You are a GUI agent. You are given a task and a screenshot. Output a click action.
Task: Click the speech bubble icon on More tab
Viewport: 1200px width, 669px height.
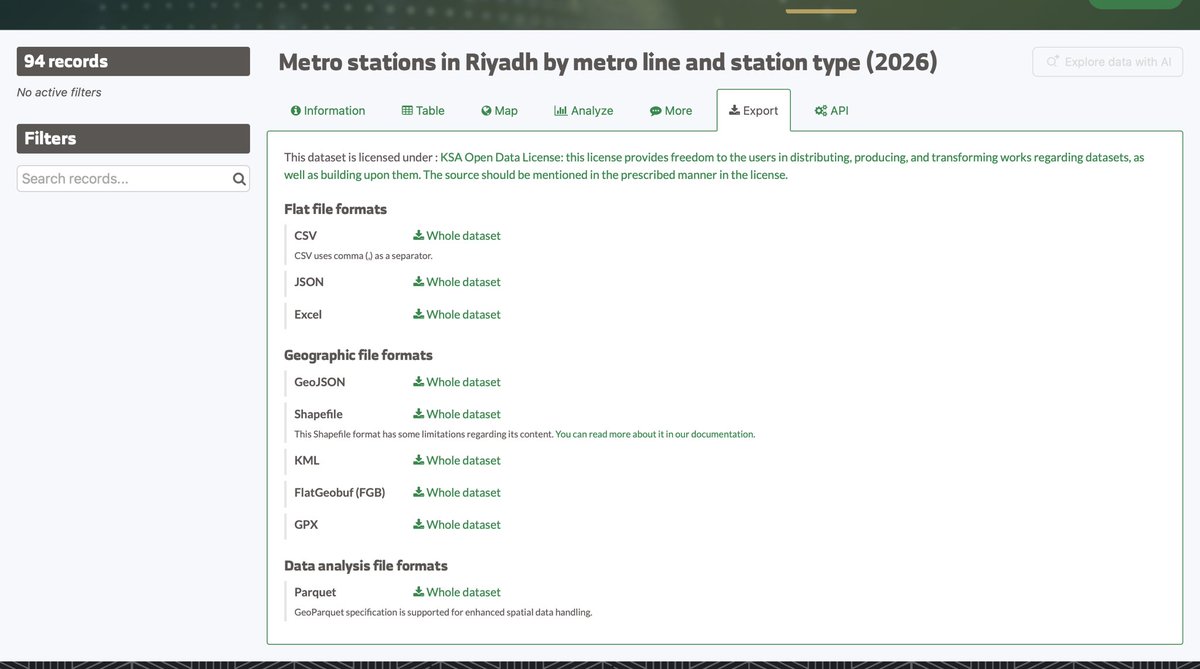point(655,111)
